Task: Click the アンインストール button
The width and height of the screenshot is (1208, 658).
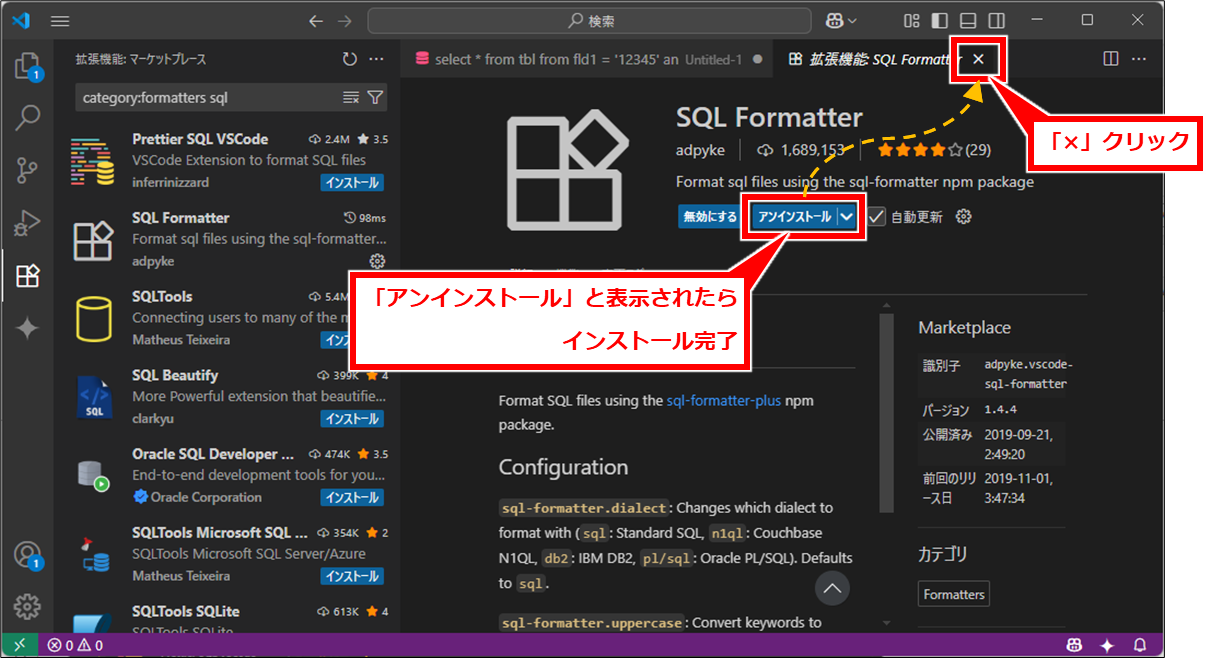Action: coord(794,216)
